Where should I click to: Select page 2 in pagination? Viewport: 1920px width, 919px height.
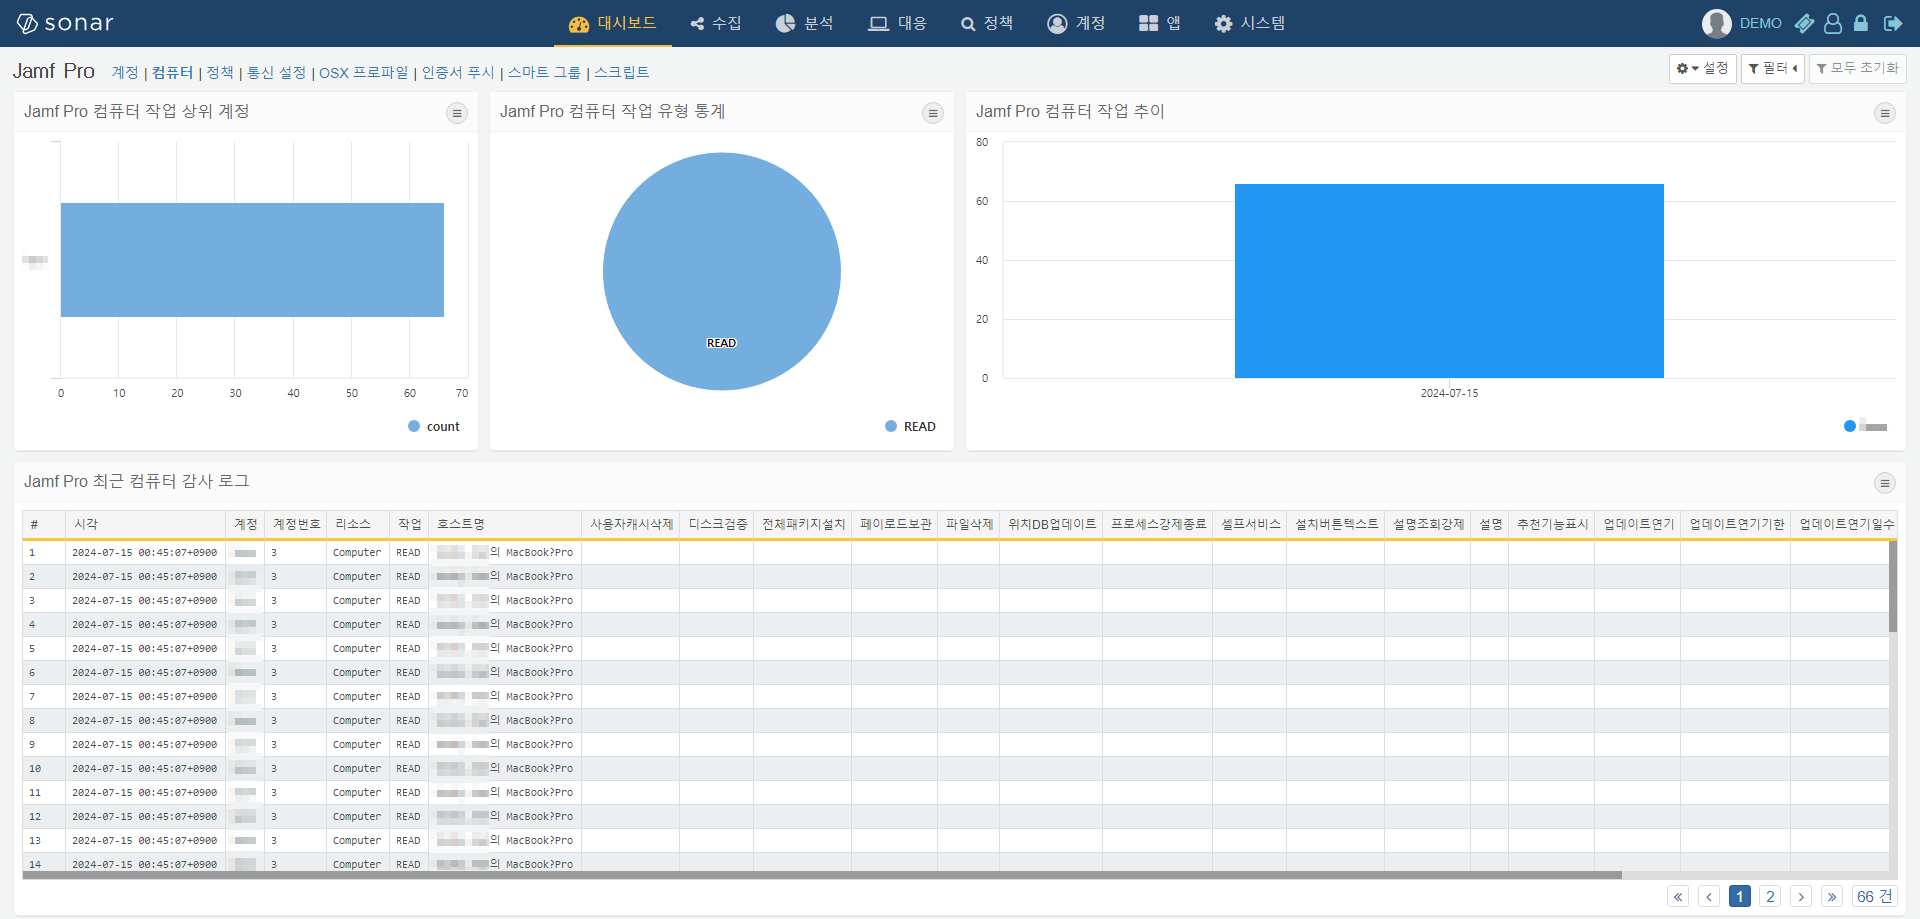click(x=1770, y=896)
